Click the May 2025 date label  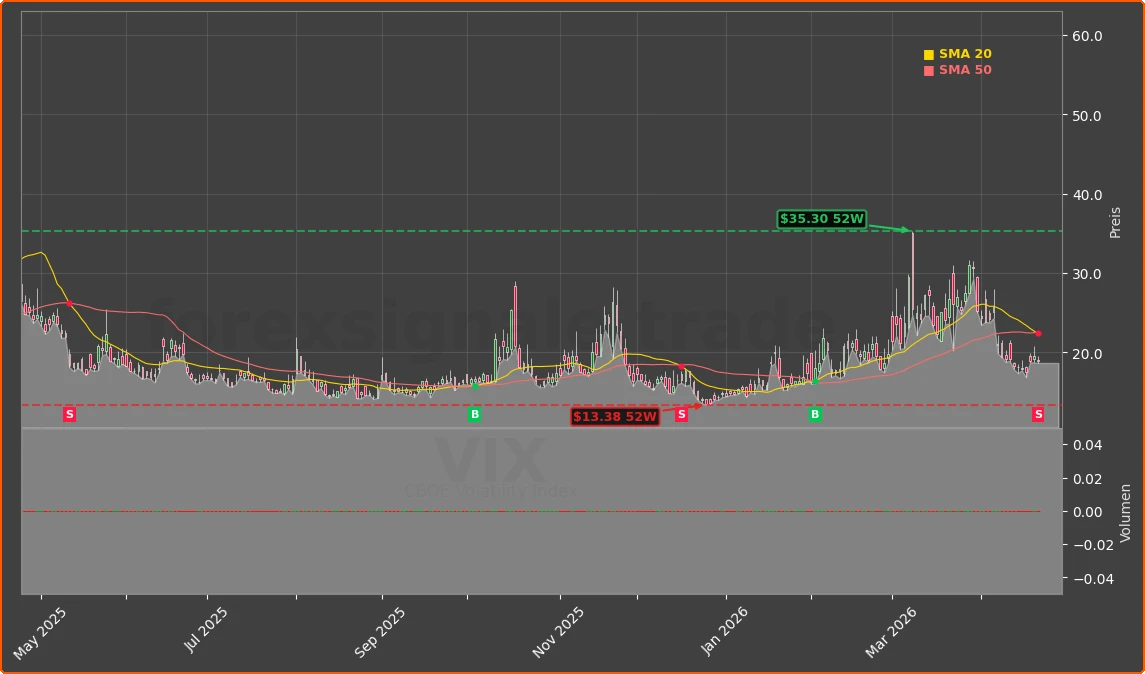pyautogui.click(x=39, y=634)
